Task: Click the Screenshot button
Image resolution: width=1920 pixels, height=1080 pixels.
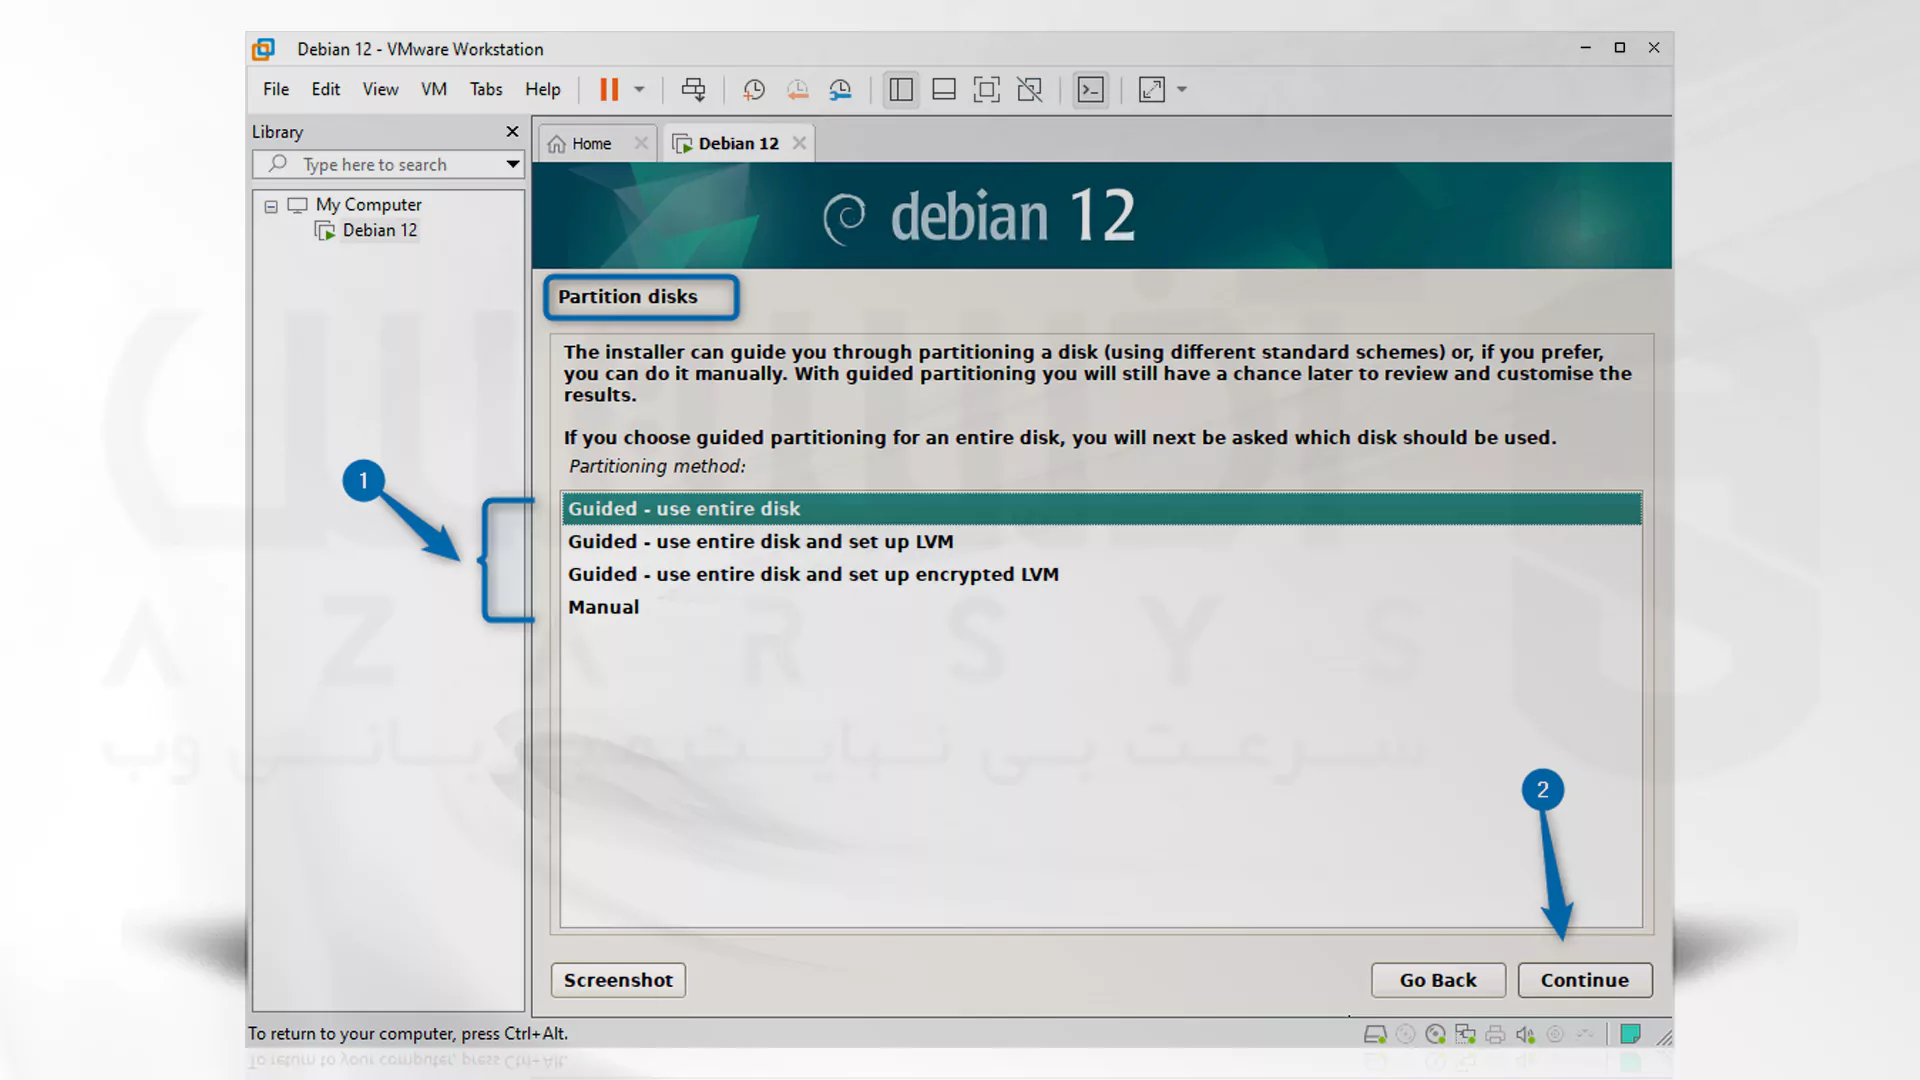Action: pyautogui.click(x=617, y=980)
